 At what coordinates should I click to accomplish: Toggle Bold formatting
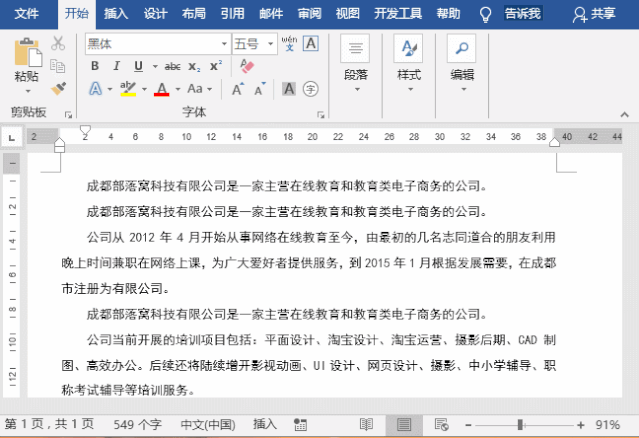tap(95, 66)
